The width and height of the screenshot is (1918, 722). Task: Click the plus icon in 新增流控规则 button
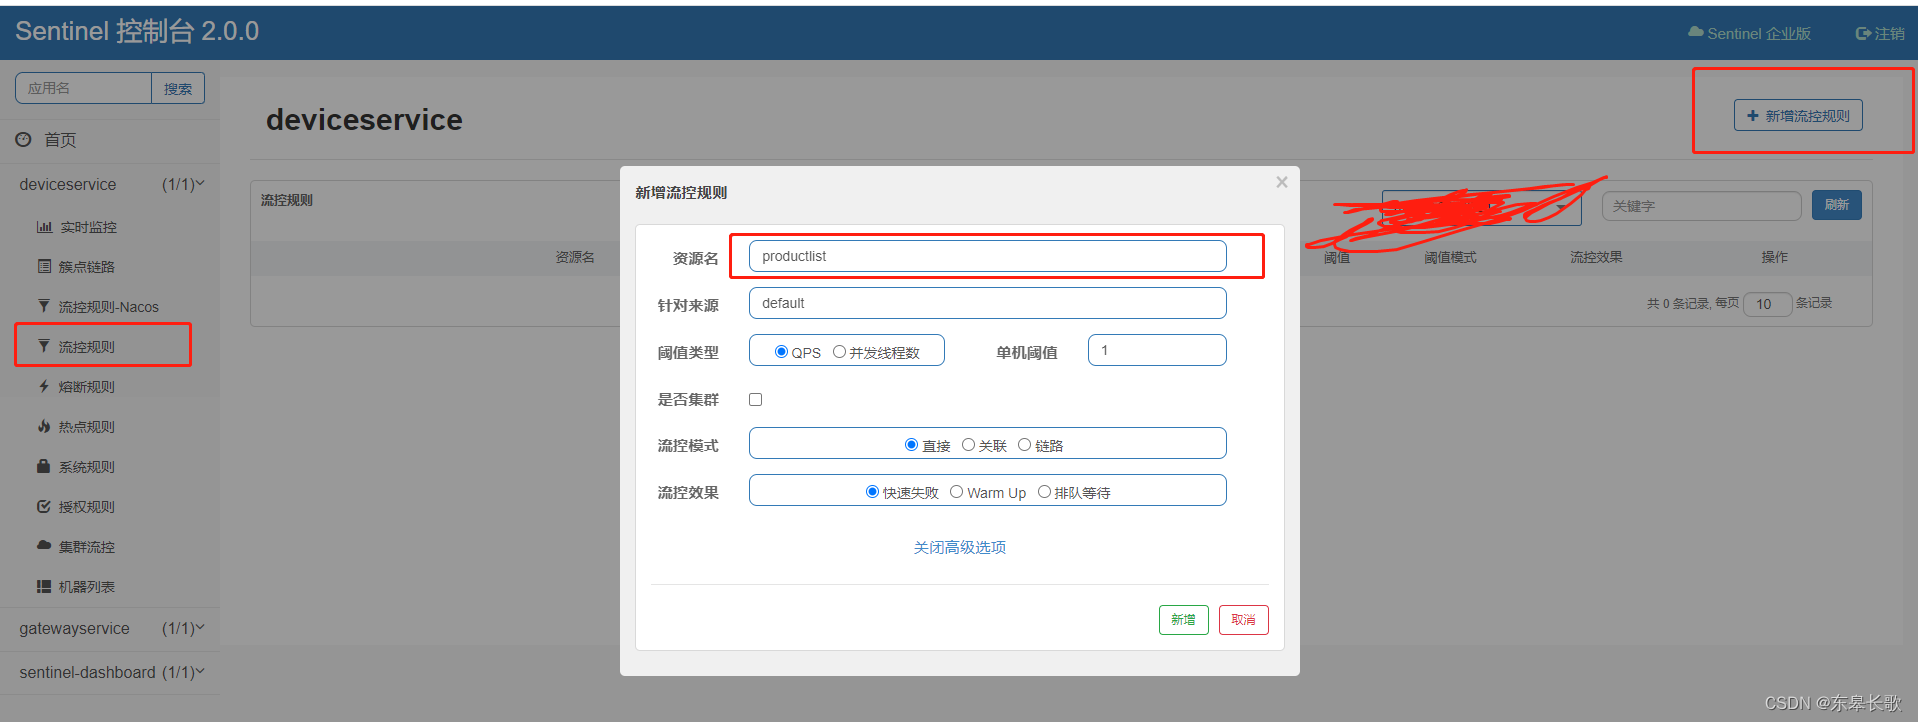[x=1753, y=116]
